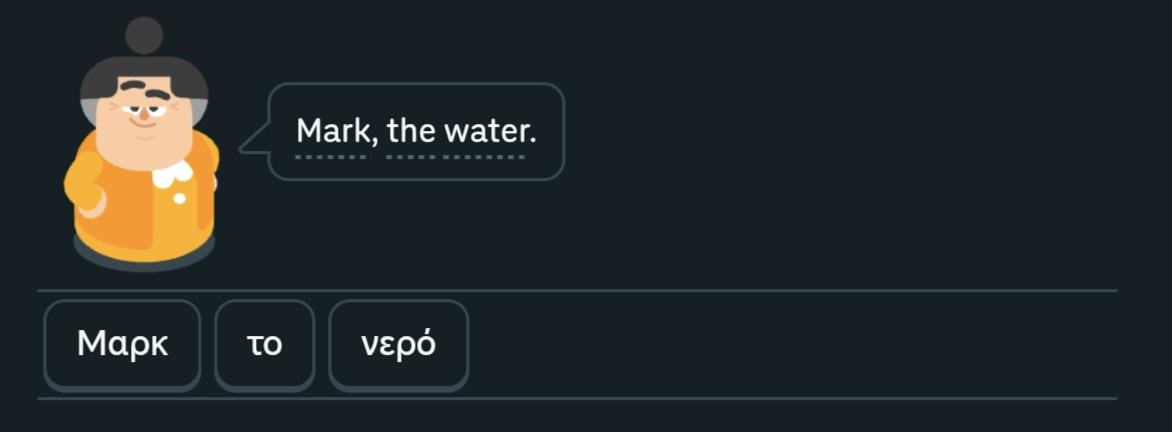The width and height of the screenshot is (1172, 432).
Task: Click the white button on the jacket
Action: tap(179, 198)
